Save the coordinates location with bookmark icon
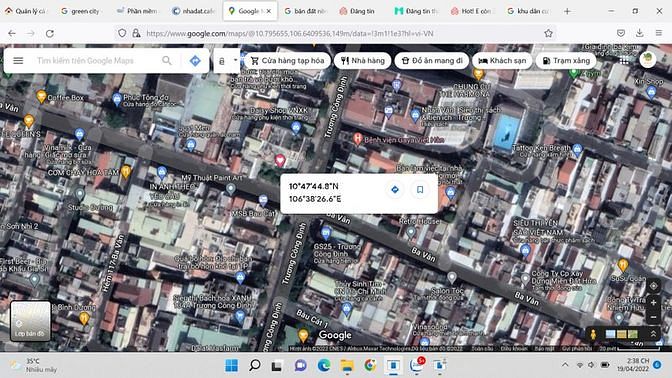Screen dimensions: 672x378 tap(420, 189)
